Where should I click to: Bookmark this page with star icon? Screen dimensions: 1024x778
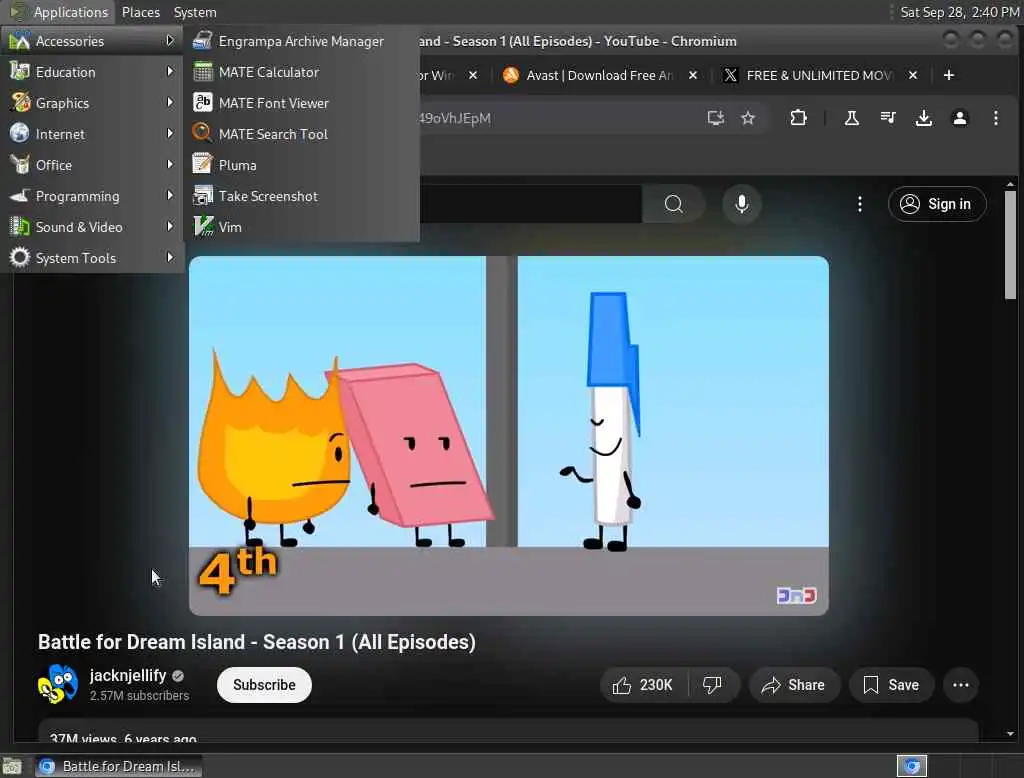click(748, 118)
